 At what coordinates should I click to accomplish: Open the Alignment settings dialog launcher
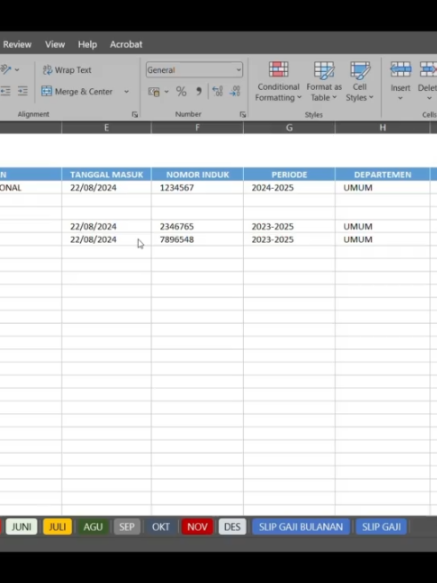135,115
